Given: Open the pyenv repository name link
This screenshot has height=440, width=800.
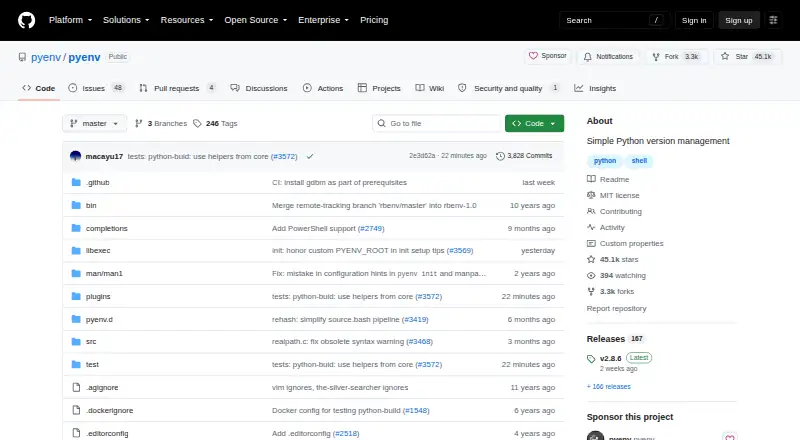Looking at the screenshot, I should (x=84, y=57).
